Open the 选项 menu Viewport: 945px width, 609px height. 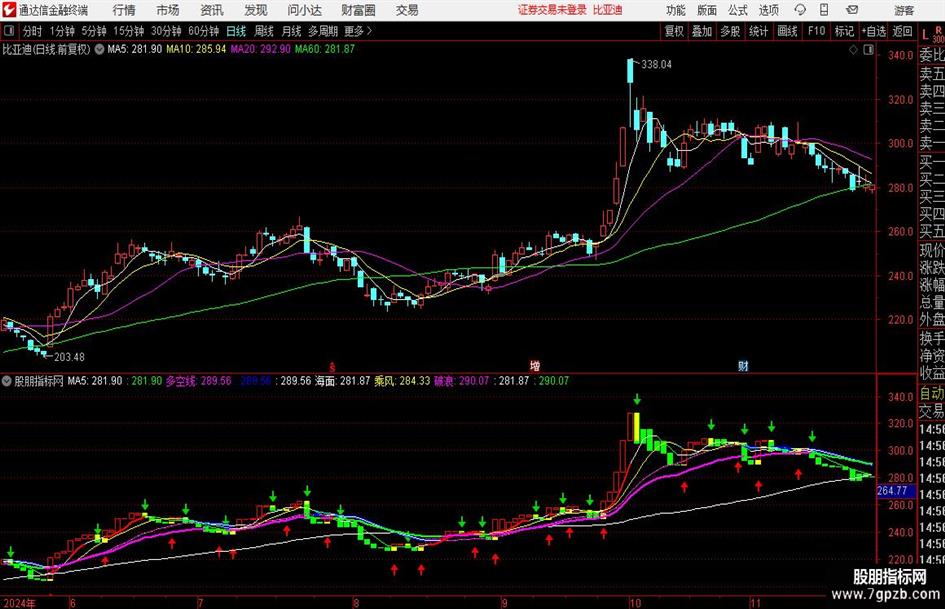click(768, 10)
